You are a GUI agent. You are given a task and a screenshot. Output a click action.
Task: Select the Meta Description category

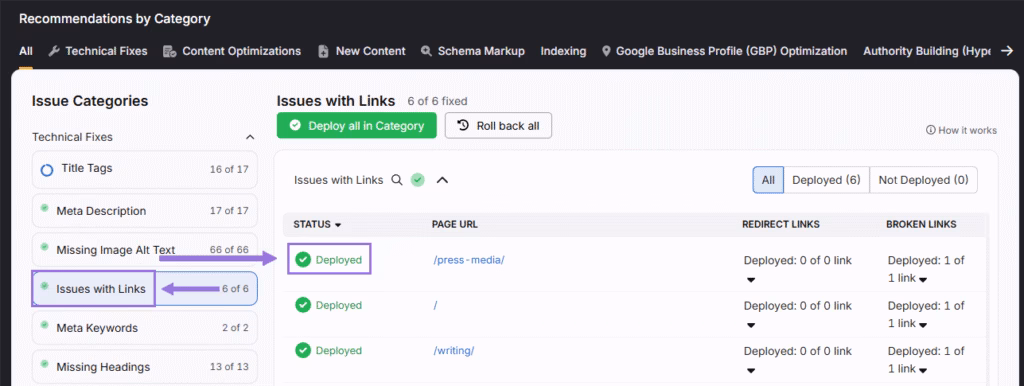(x=144, y=211)
